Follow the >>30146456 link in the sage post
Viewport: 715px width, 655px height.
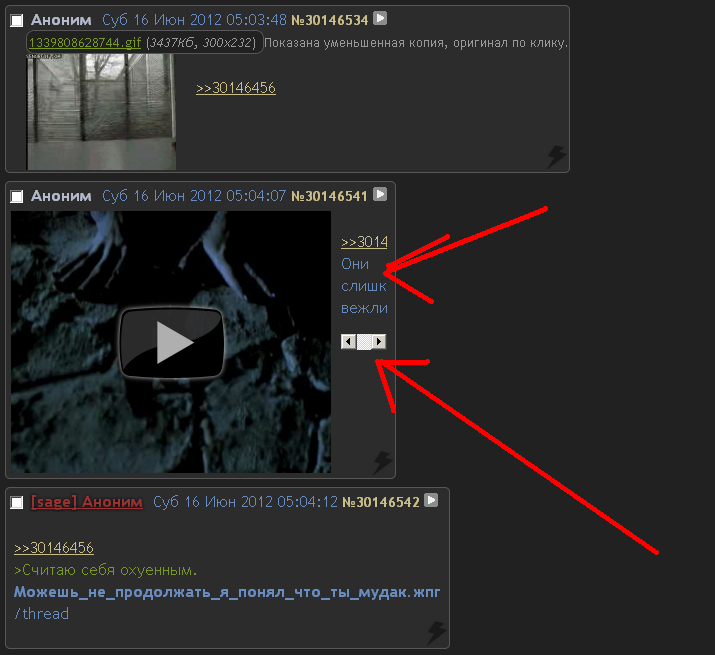click(54, 548)
